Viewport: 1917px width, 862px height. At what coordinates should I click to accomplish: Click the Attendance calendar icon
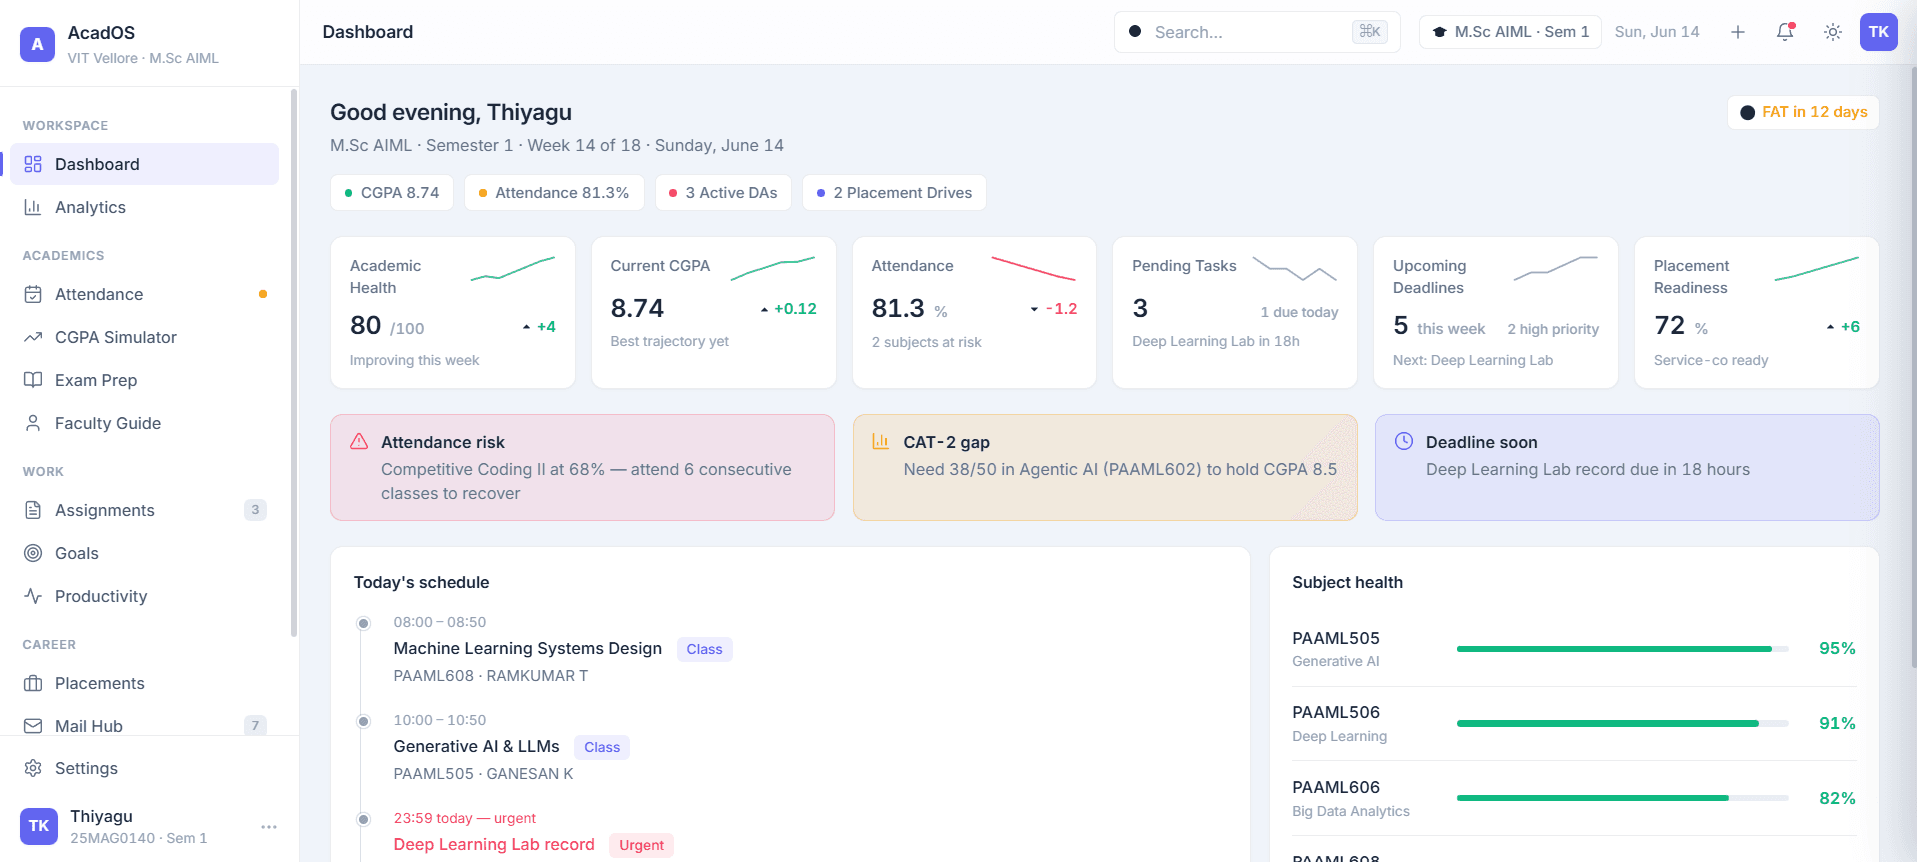click(x=33, y=294)
